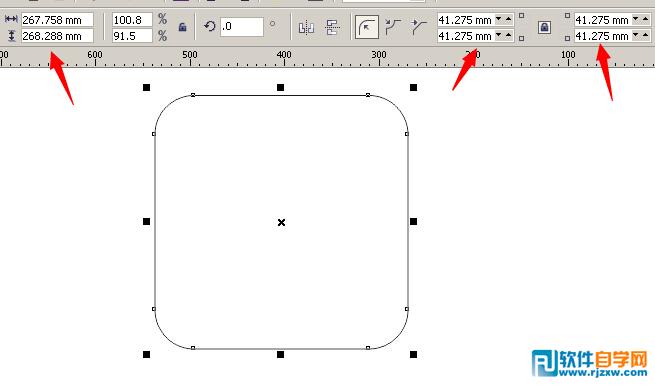The height and width of the screenshot is (386, 655).
Task: Decrease the bottom-left corner radius with down arrow
Action: [498, 36]
